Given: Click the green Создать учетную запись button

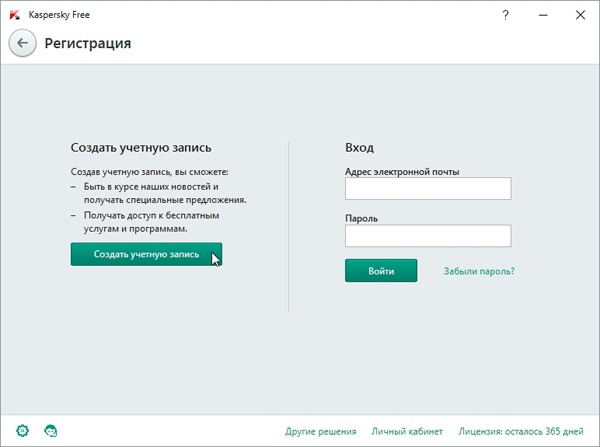Looking at the screenshot, I should (x=146, y=254).
